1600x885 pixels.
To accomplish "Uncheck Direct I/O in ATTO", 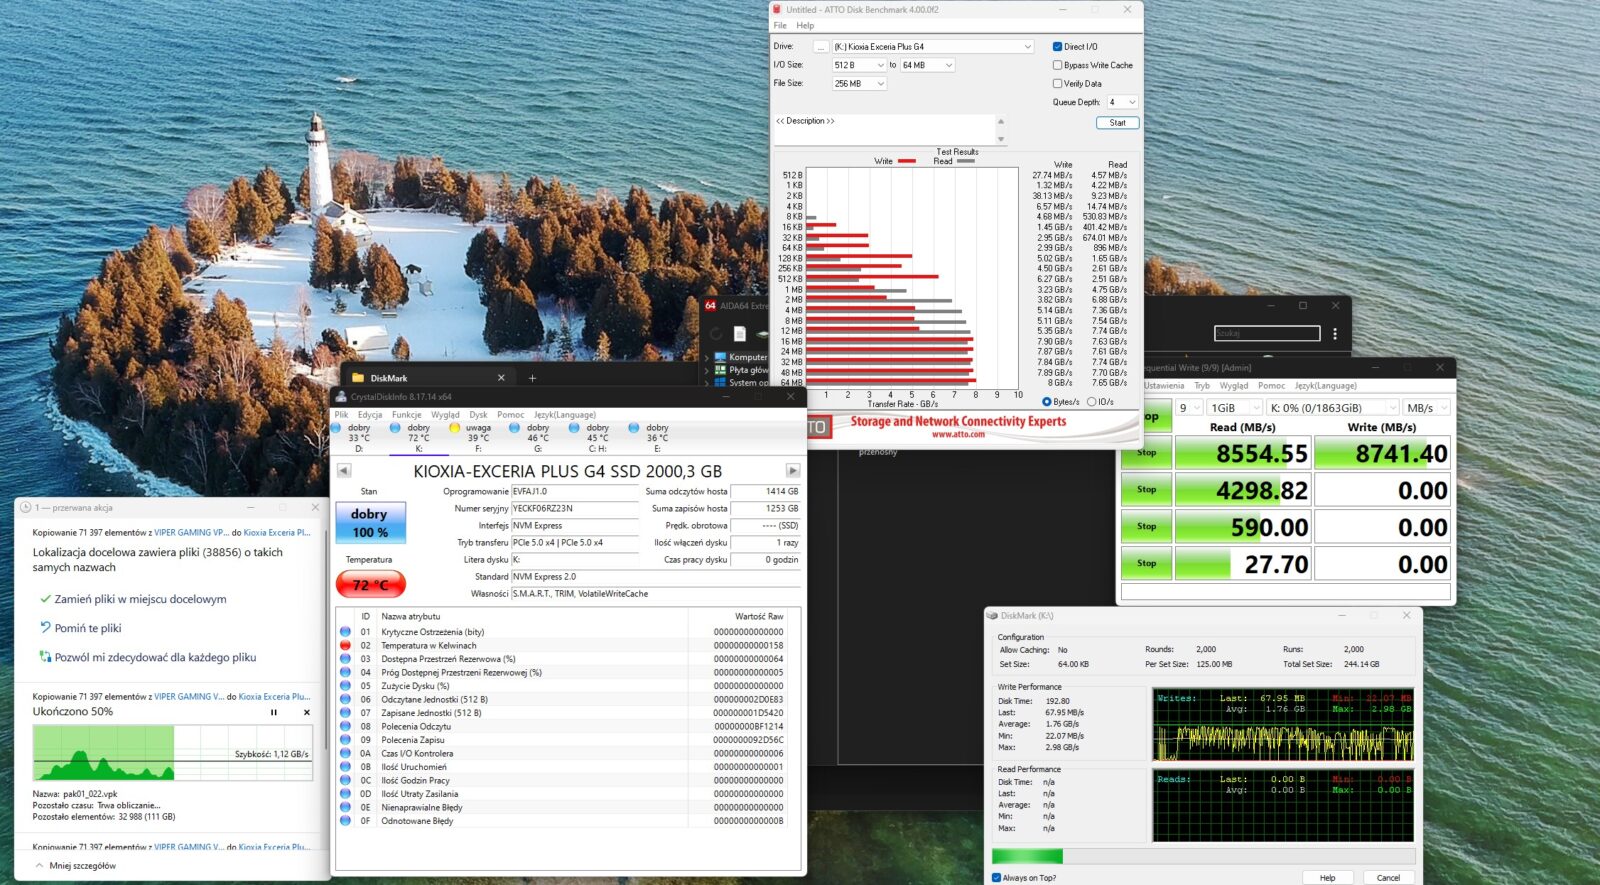I will coord(1057,47).
